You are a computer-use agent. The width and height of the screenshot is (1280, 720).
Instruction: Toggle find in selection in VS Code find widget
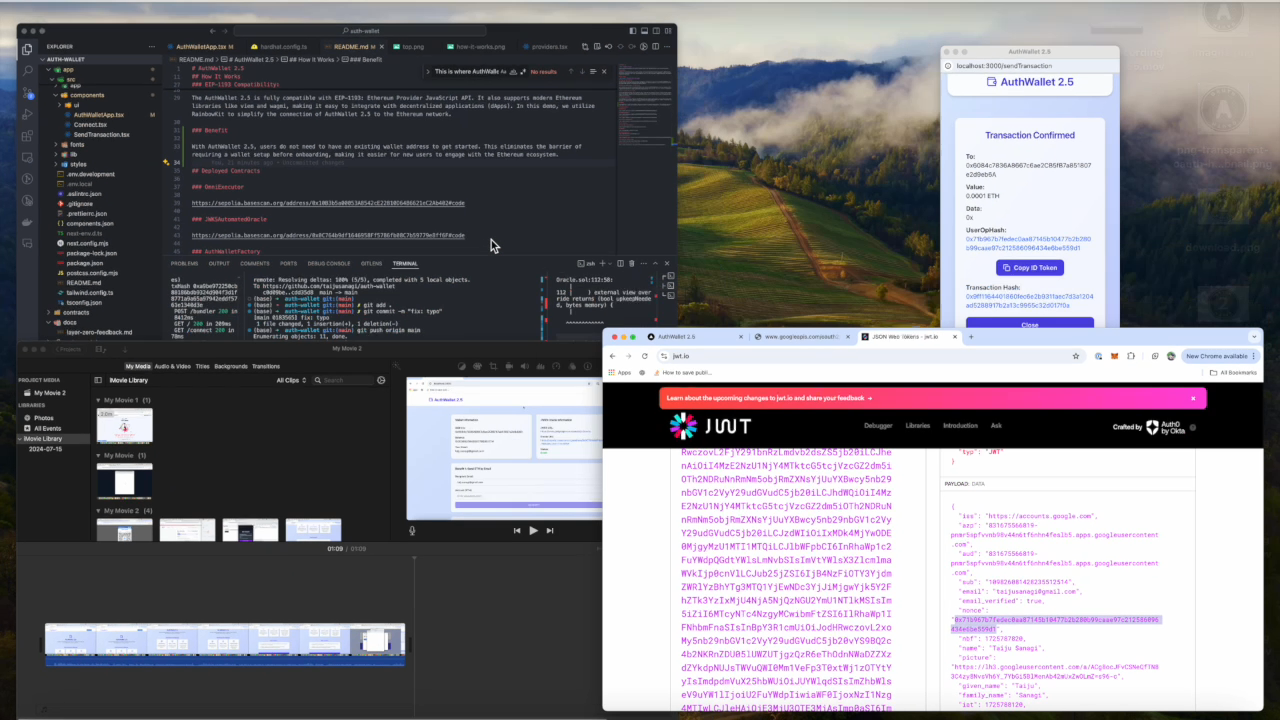[x=593, y=72]
